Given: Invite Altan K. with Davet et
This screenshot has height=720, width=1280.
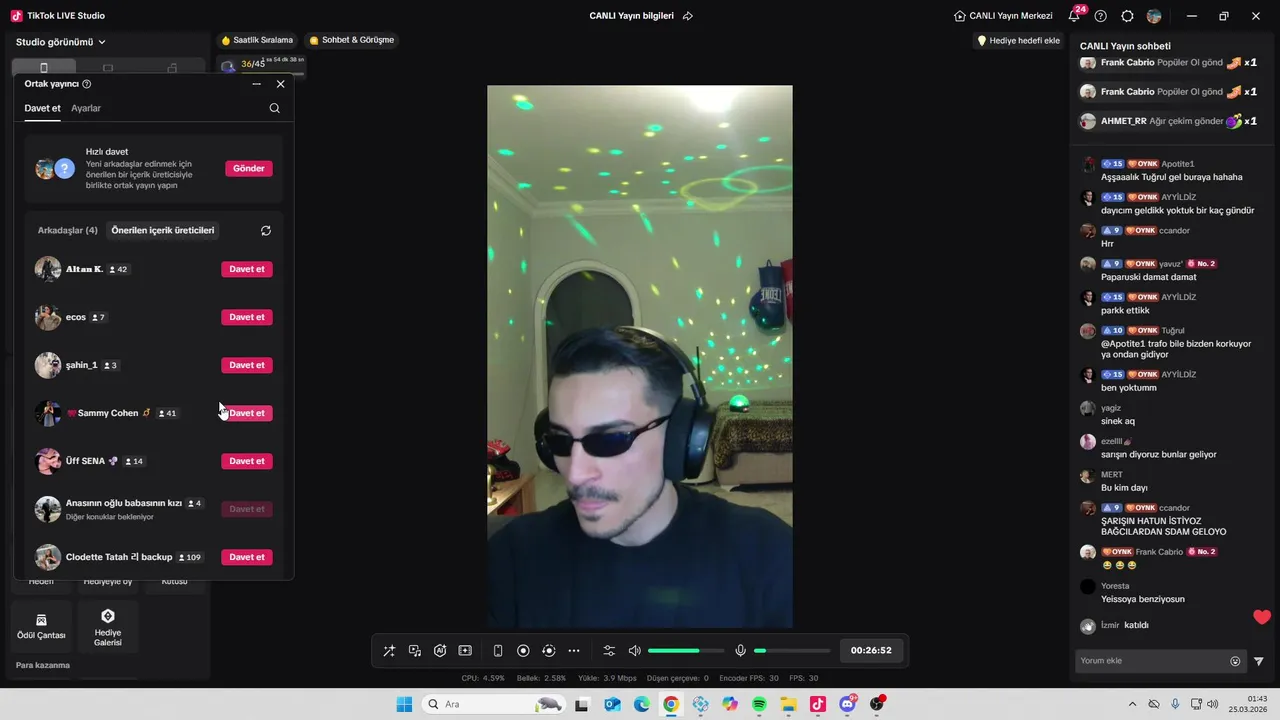Looking at the screenshot, I should point(247,269).
